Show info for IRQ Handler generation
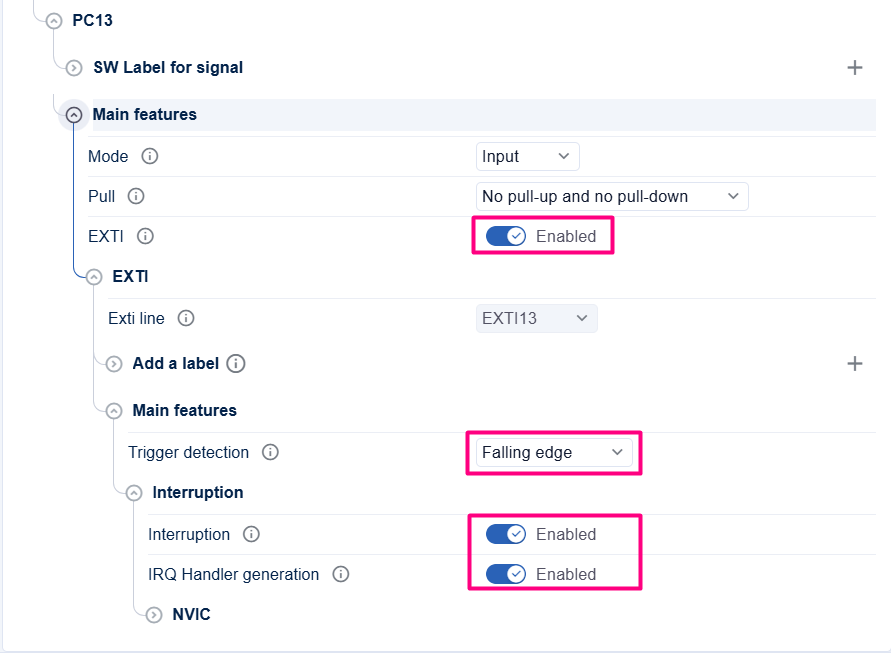Viewport: 891px width, 653px height. click(x=340, y=574)
